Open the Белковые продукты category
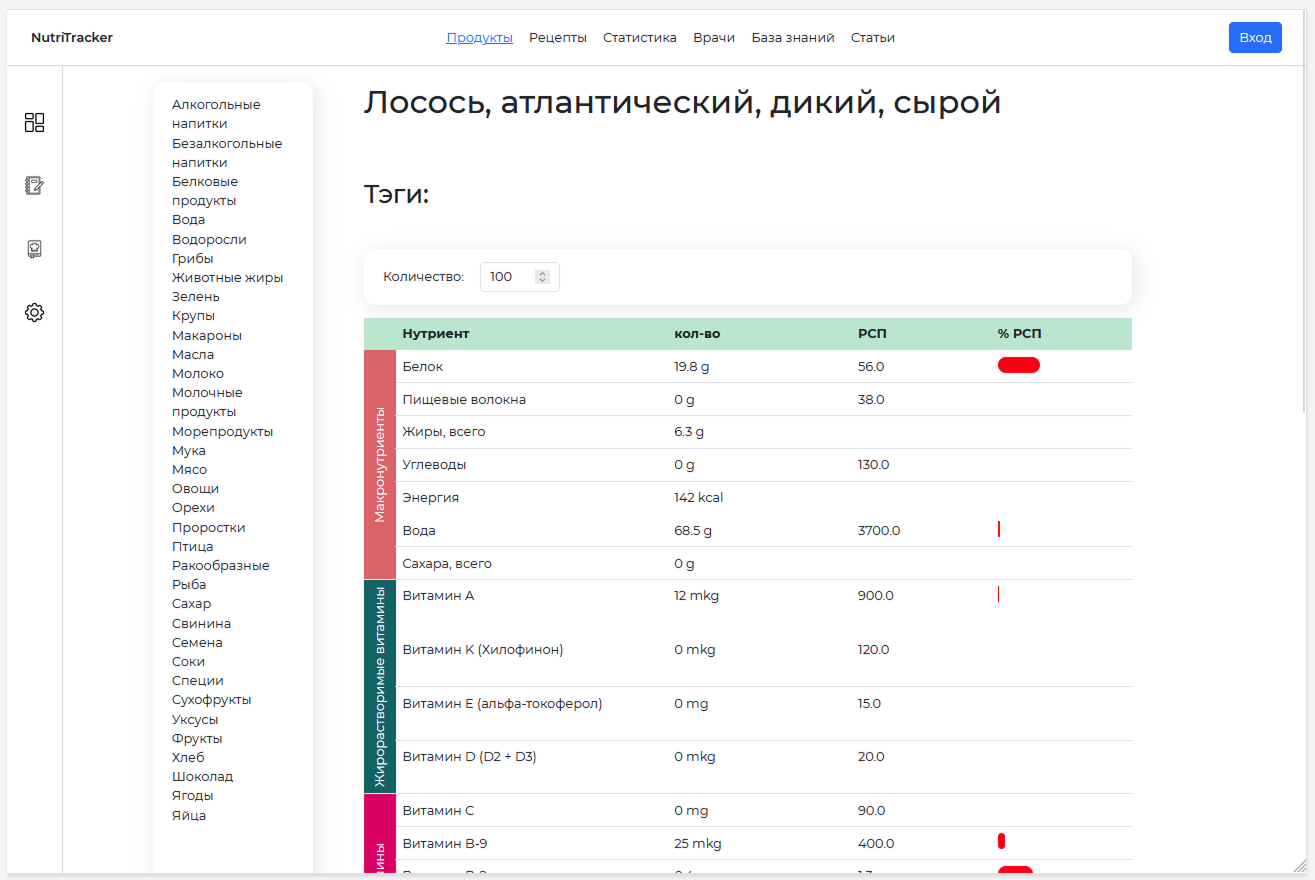This screenshot has width=1315, height=880. (205, 191)
